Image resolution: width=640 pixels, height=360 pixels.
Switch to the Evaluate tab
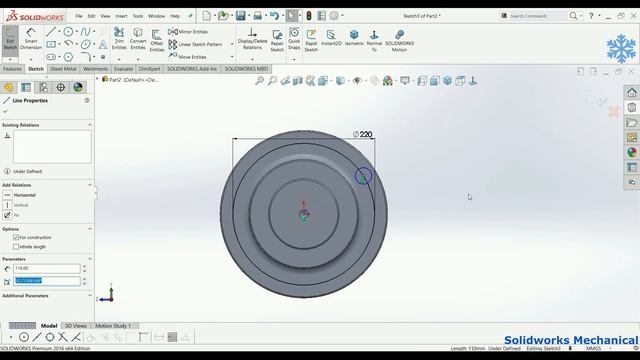[123, 69]
